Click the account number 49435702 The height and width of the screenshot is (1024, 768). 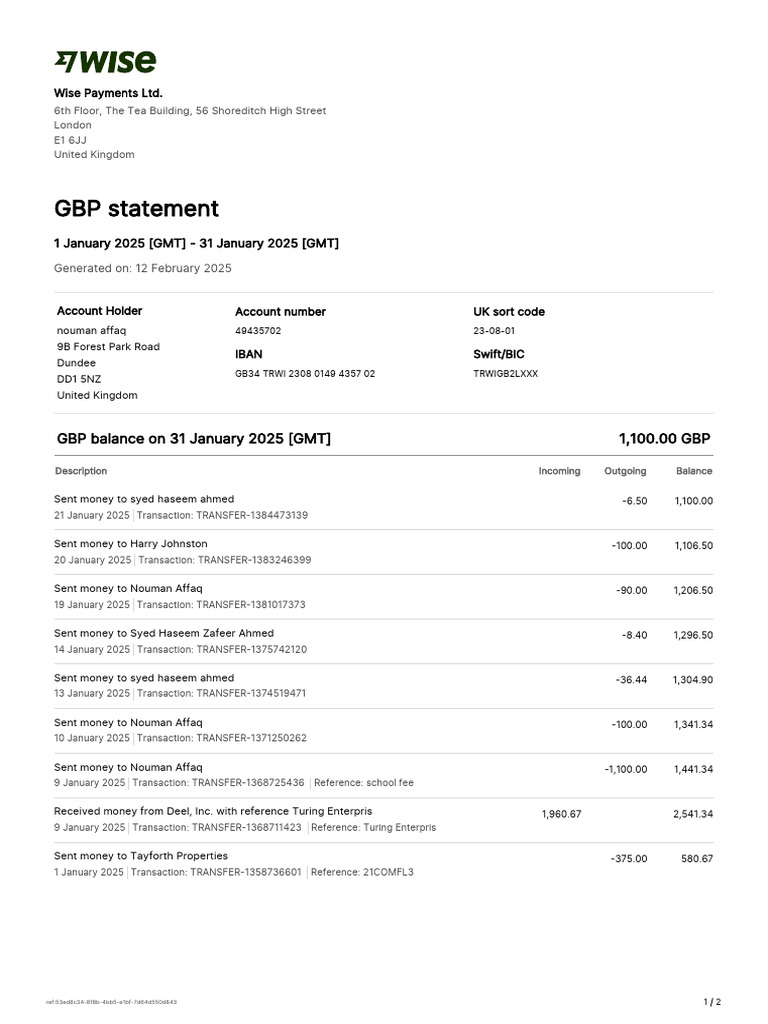pos(258,331)
